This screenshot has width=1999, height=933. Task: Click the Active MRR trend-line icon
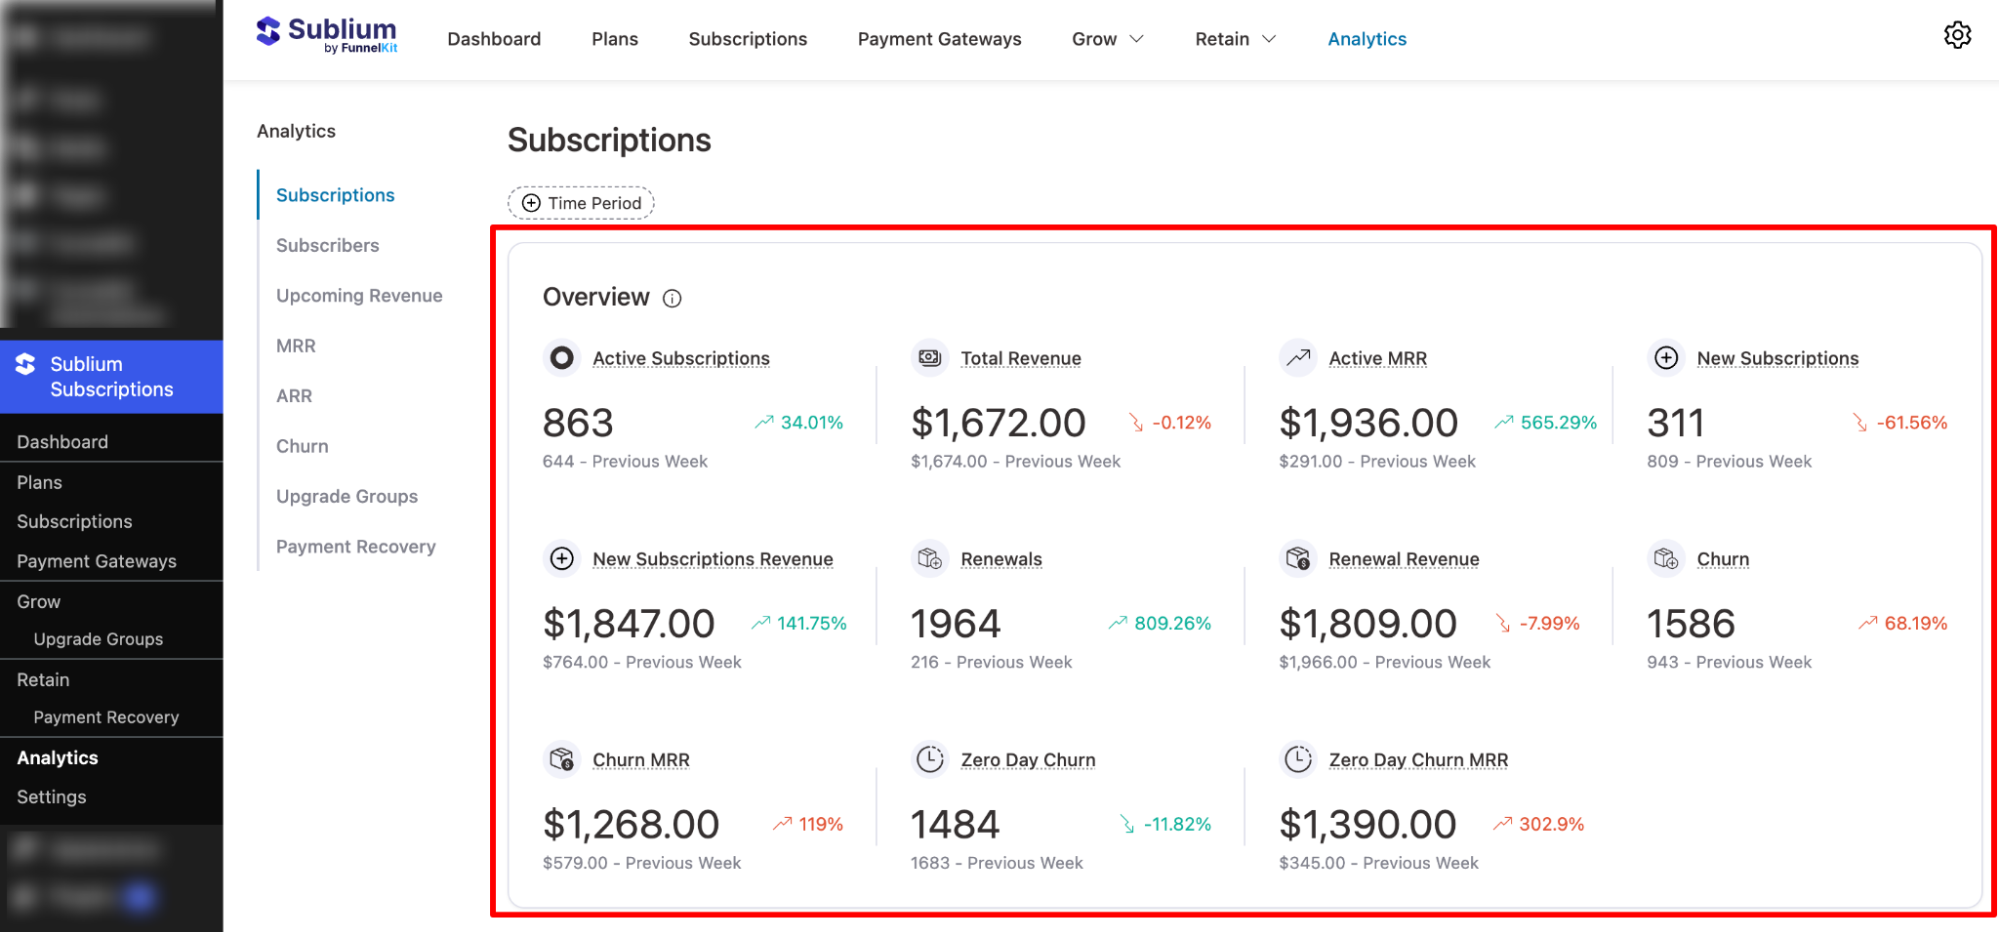pos(1298,358)
